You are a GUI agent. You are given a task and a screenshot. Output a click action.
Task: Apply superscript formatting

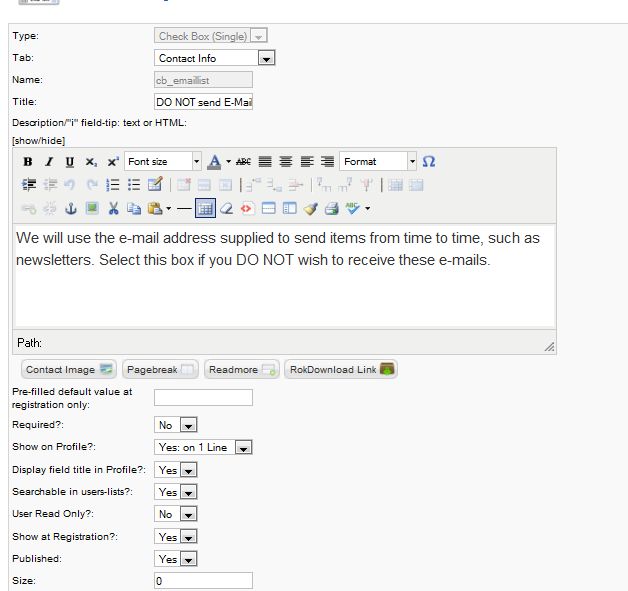pyautogui.click(x=113, y=162)
